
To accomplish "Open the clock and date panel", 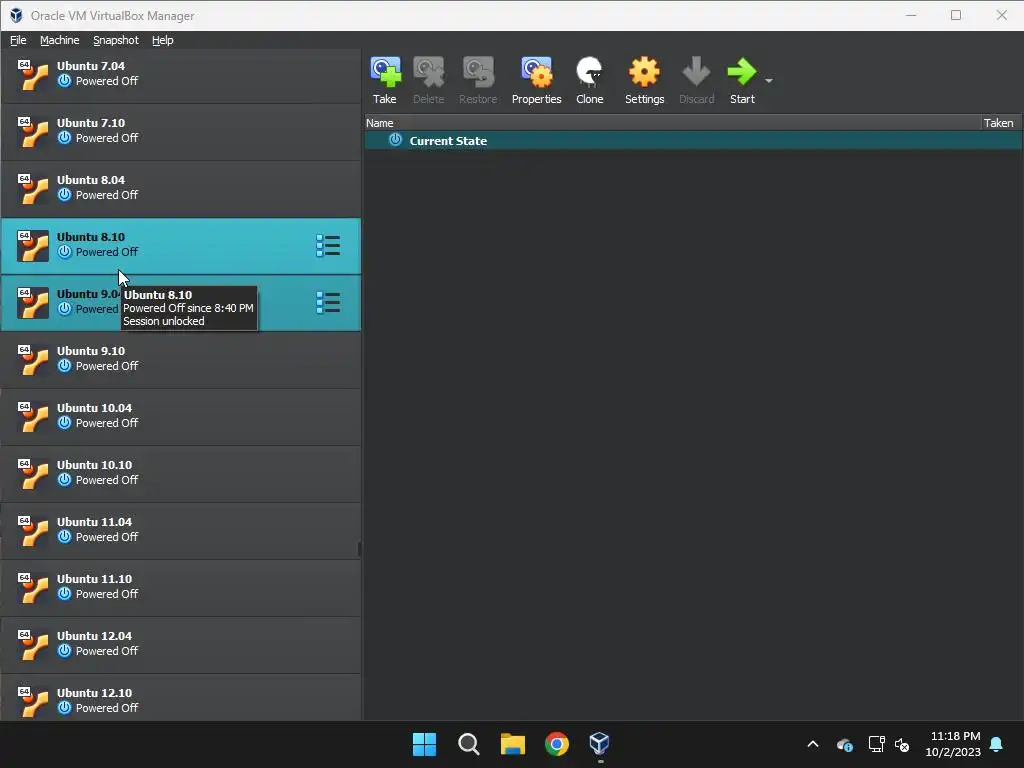I will click(x=953, y=744).
